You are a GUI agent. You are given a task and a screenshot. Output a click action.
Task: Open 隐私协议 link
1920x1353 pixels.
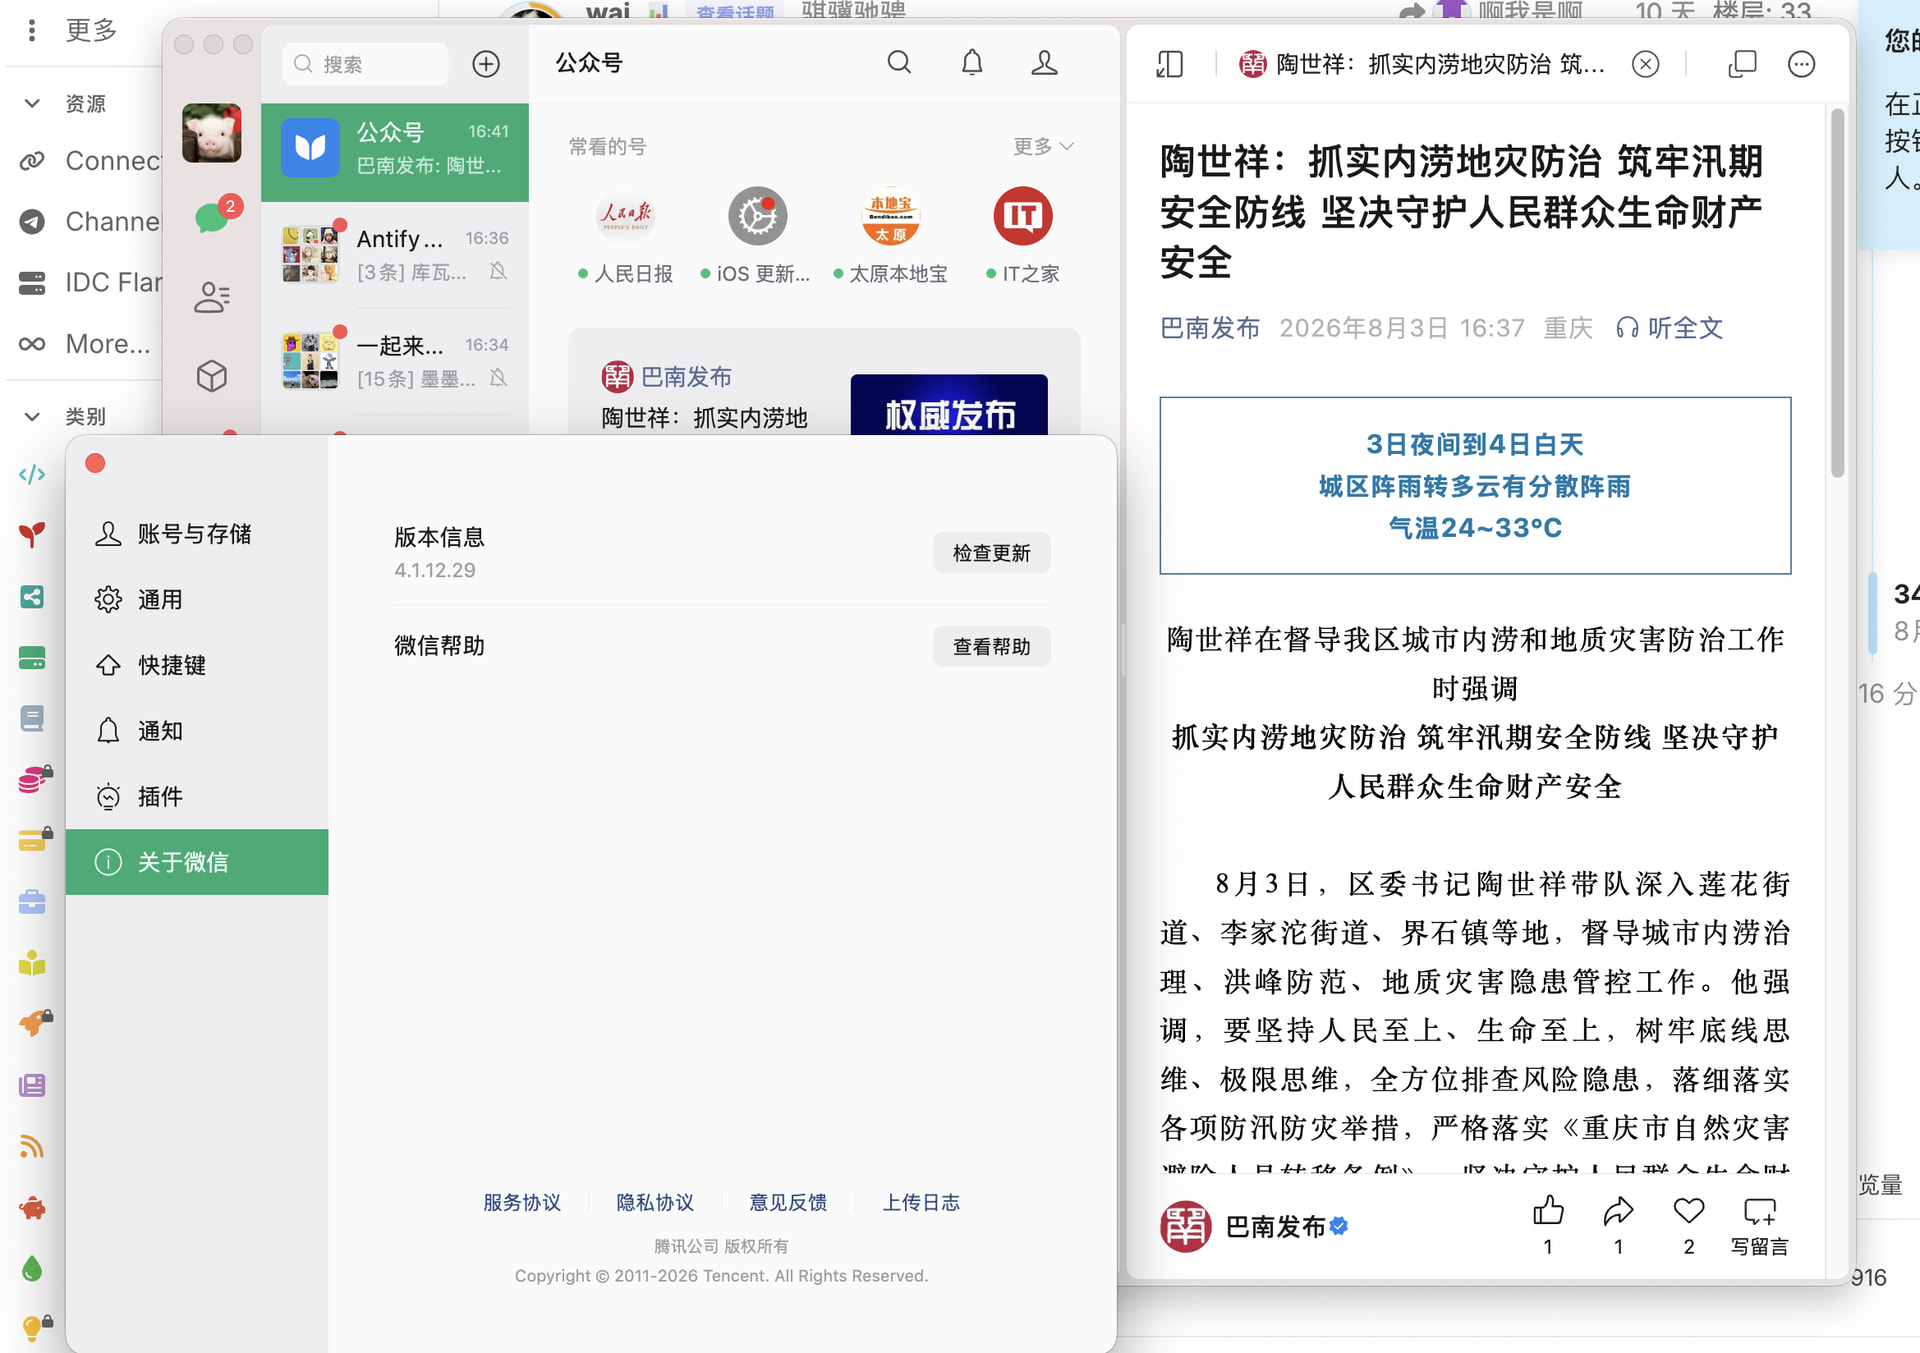(655, 1202)
